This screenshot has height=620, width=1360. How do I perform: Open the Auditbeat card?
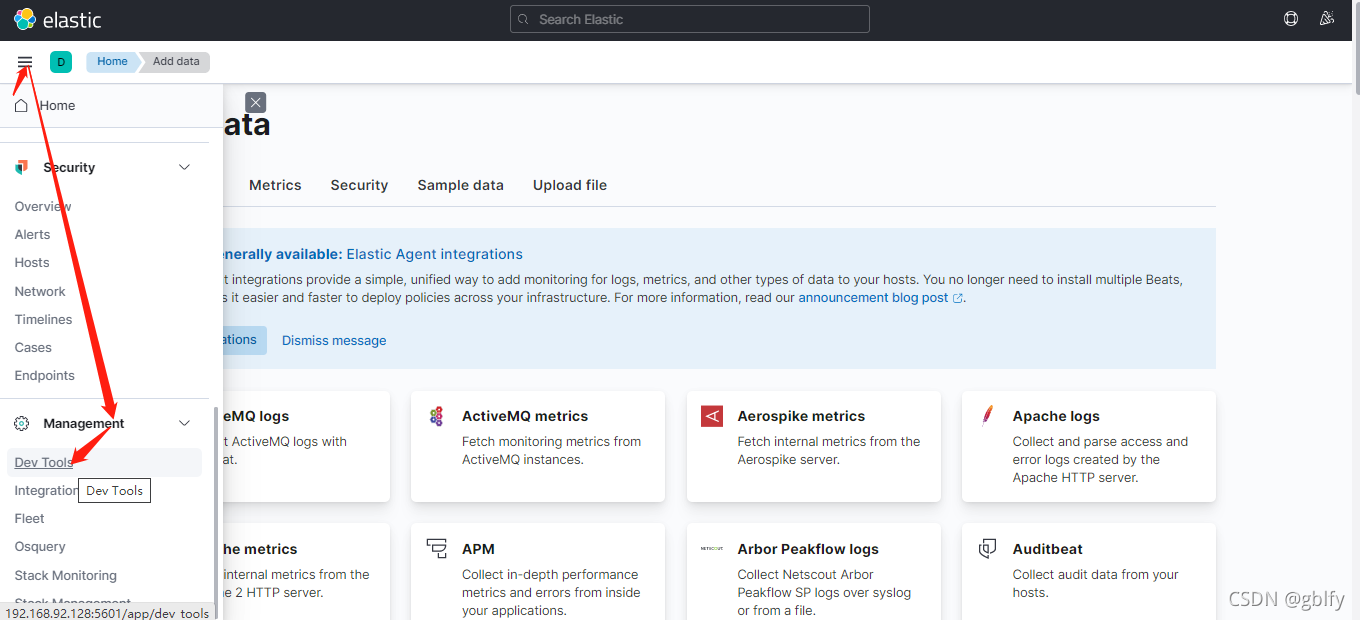tap(1089, 572)
